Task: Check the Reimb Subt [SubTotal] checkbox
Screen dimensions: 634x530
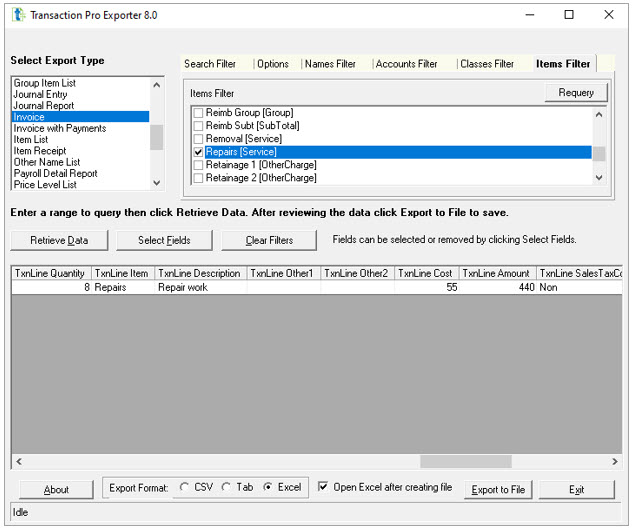Action: coord(198,126)
